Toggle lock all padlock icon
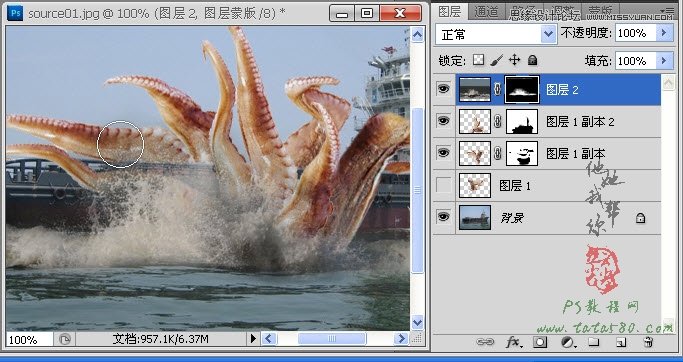683x362 pixels. click(532, 60)
